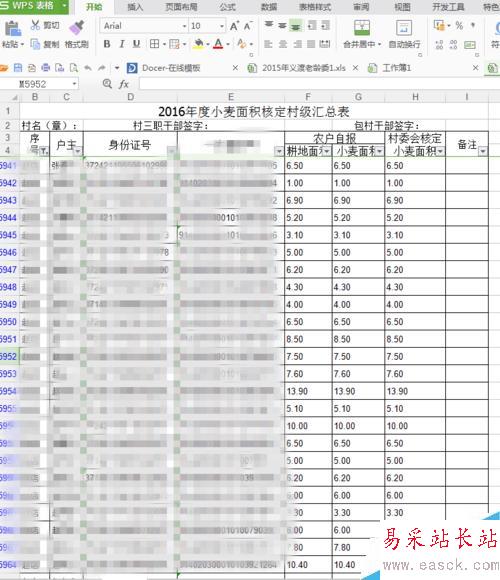The image size is (500, 580).
Task: Click cell 10.00 in column H
Action: tap(415, 426)
